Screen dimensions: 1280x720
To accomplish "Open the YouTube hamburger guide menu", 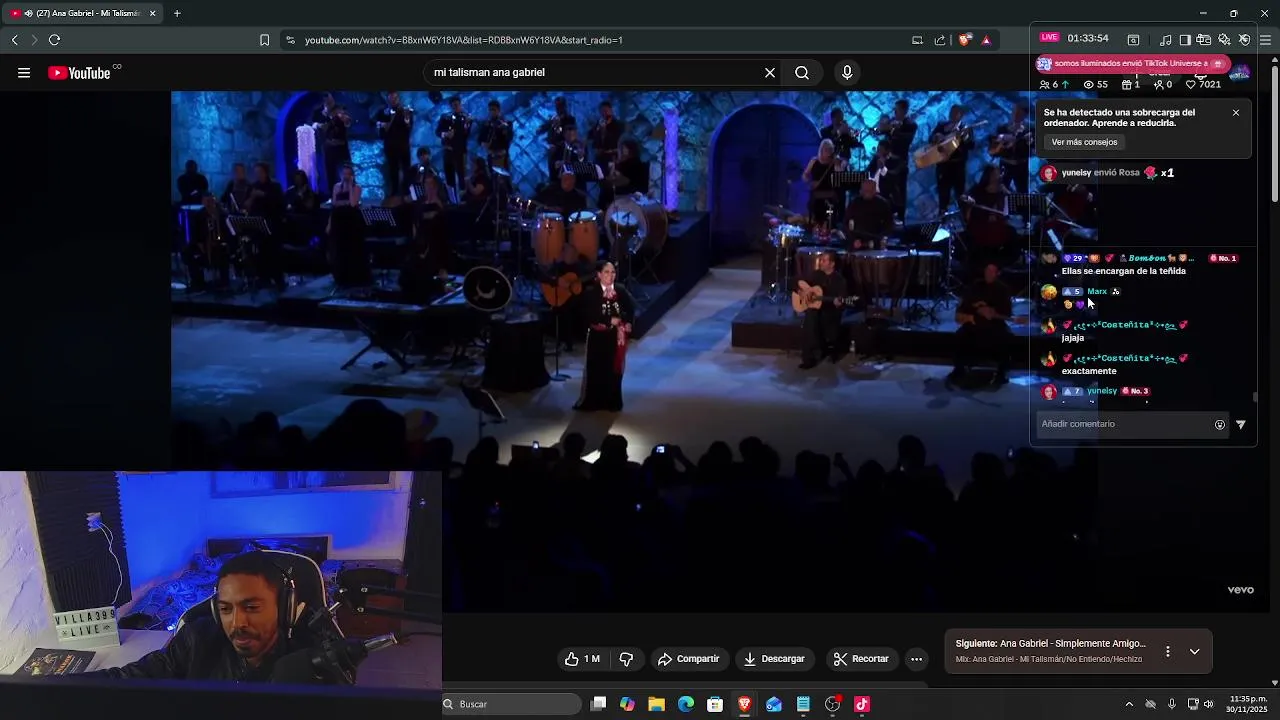I will (24, 72).
